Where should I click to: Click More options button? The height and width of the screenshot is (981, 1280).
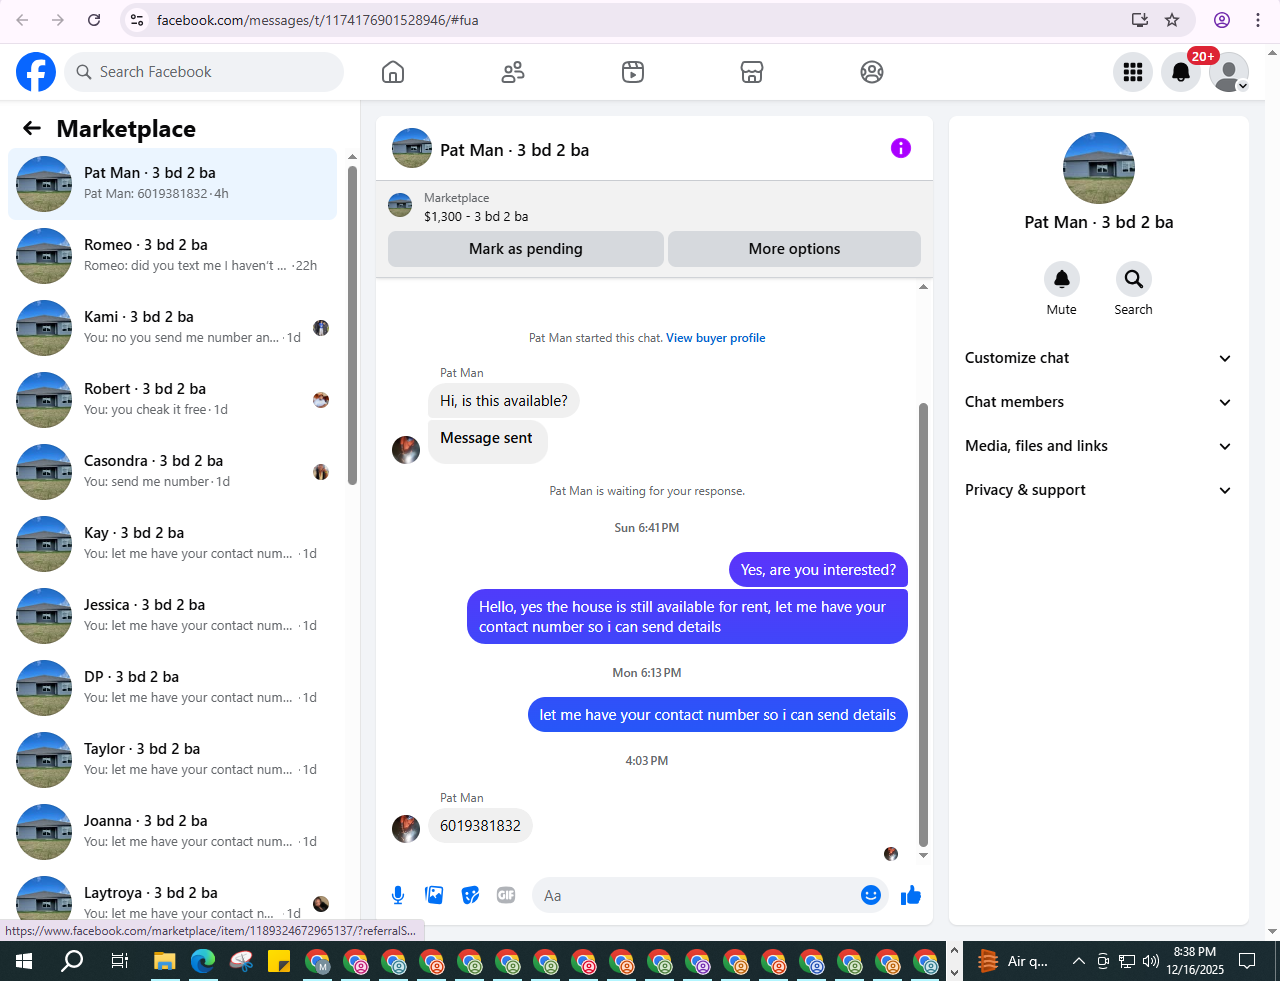pyautogui.click(x=794, y=249)
